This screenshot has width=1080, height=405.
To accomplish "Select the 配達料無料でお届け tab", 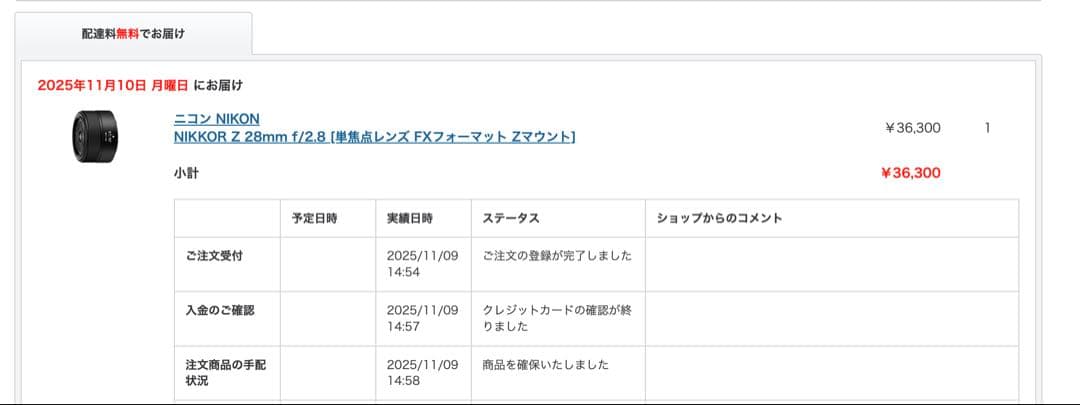I will coord(133,33).
